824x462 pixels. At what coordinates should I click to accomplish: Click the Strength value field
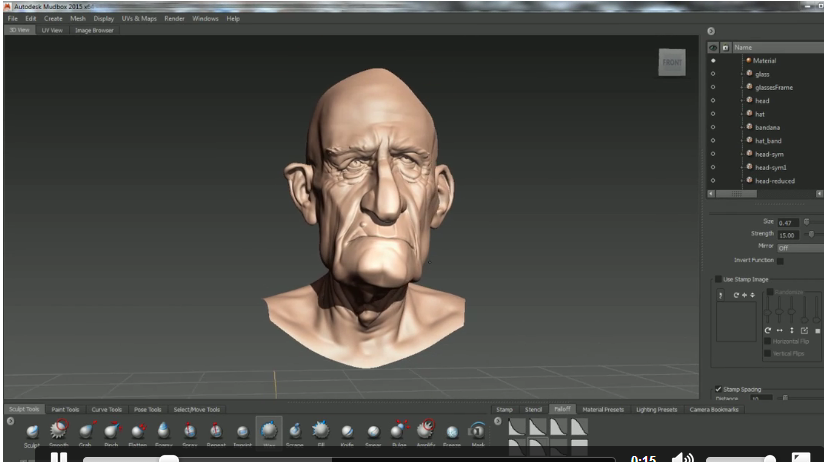(787, 234)
